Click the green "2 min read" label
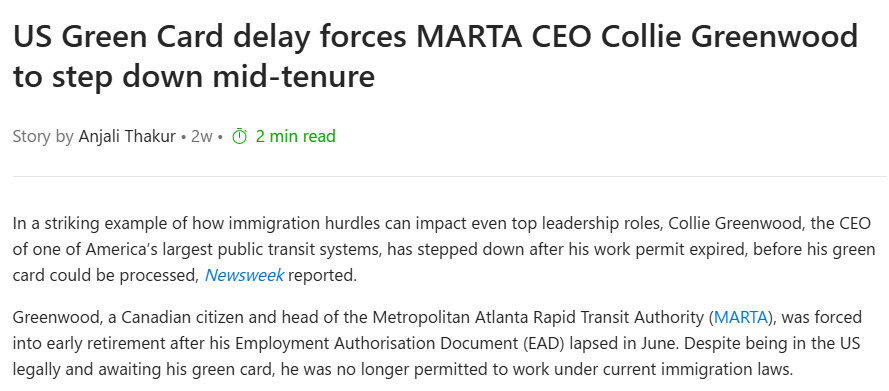This screenshot has height=391, width=889. pyautogui.click(x=295, y=137)
